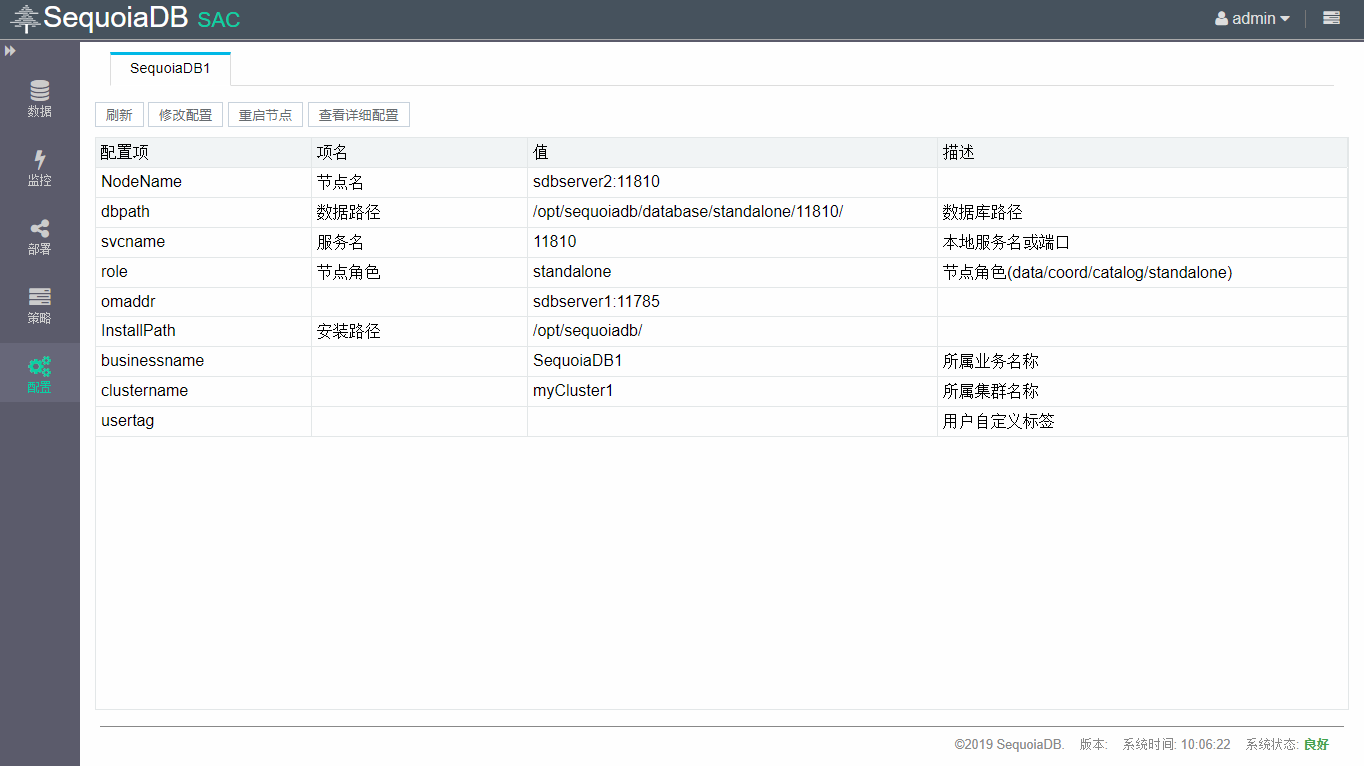Click the 系统状态 良好 status indicator
Viewport: 1364px width, 766px height.
pyautogui.click(x=1287, y=745)
